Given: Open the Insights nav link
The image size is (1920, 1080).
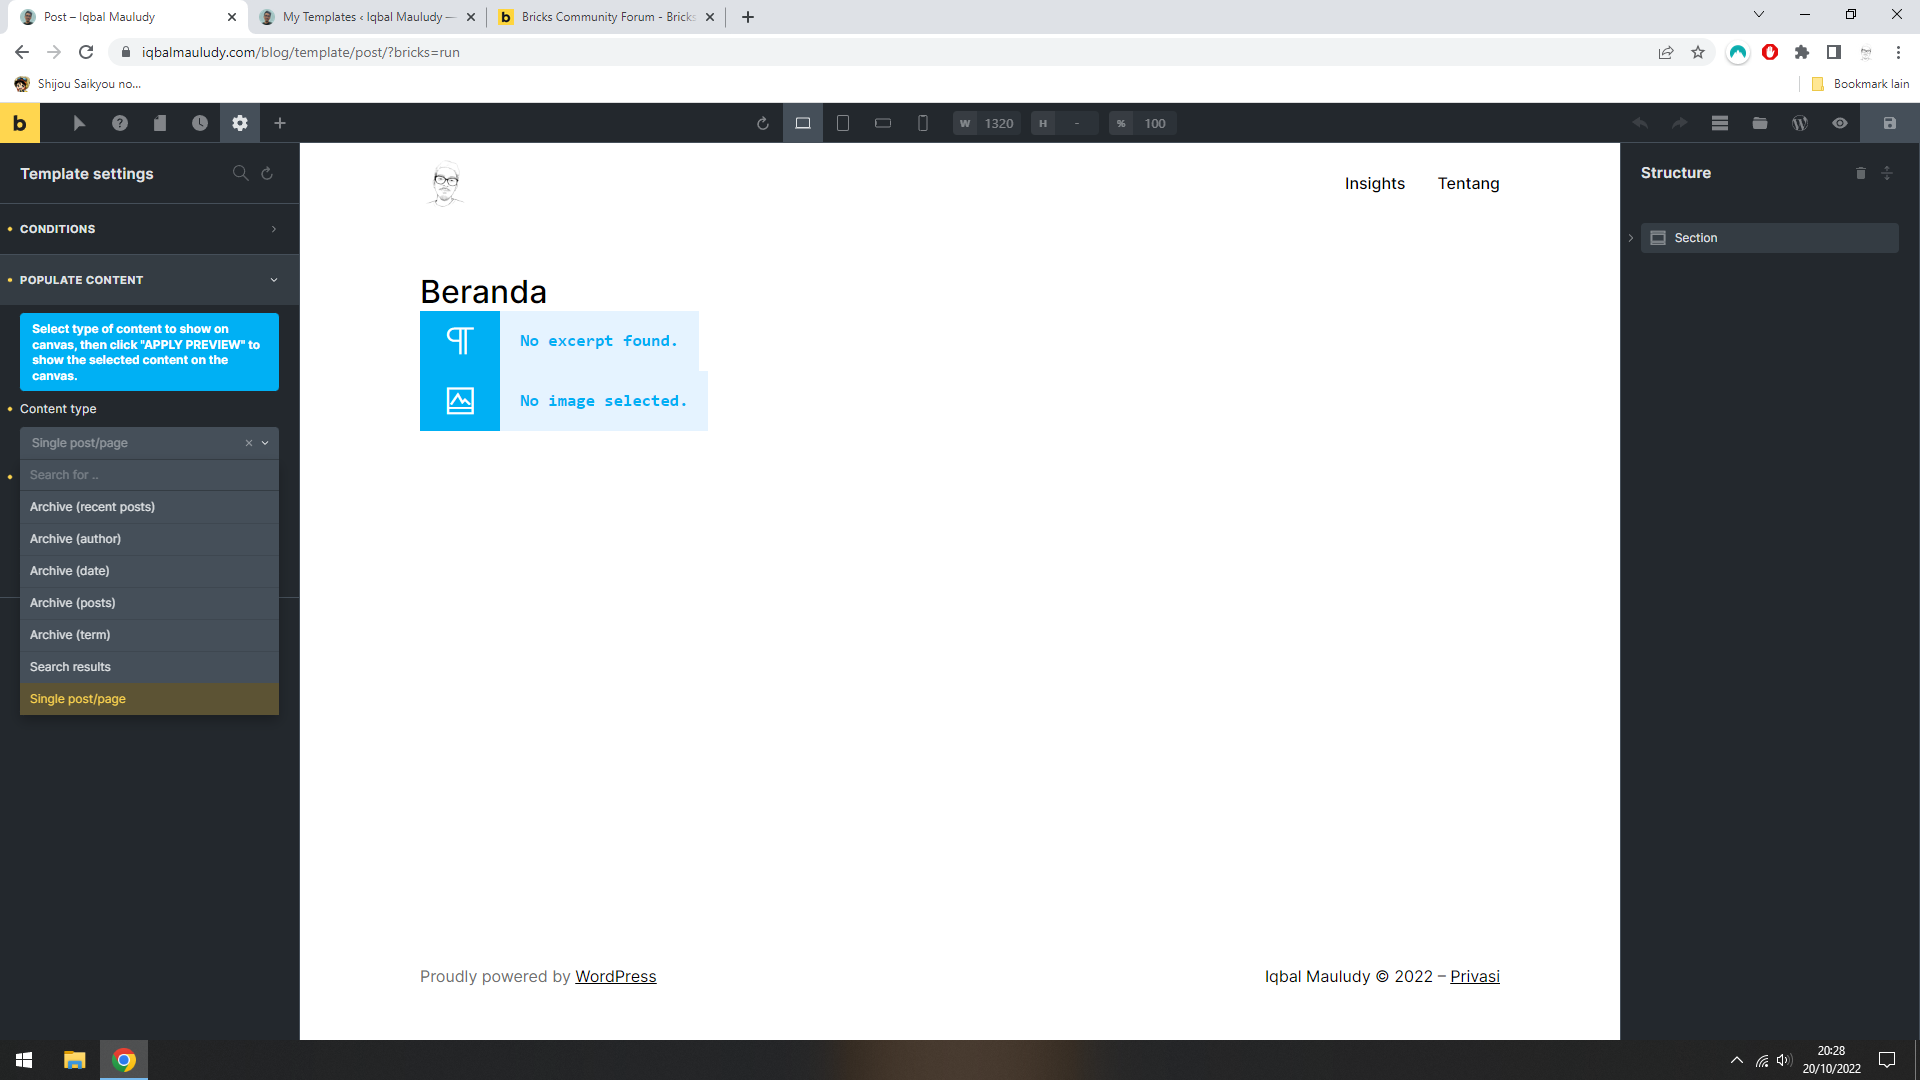Looking at the screenshot, I should [x=1374, y=183].
